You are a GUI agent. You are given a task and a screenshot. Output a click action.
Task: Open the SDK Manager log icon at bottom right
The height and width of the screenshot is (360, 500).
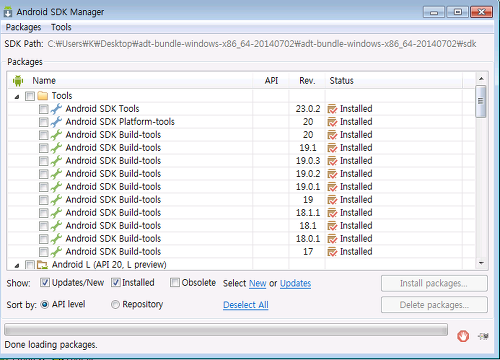(x=483, y=336)
